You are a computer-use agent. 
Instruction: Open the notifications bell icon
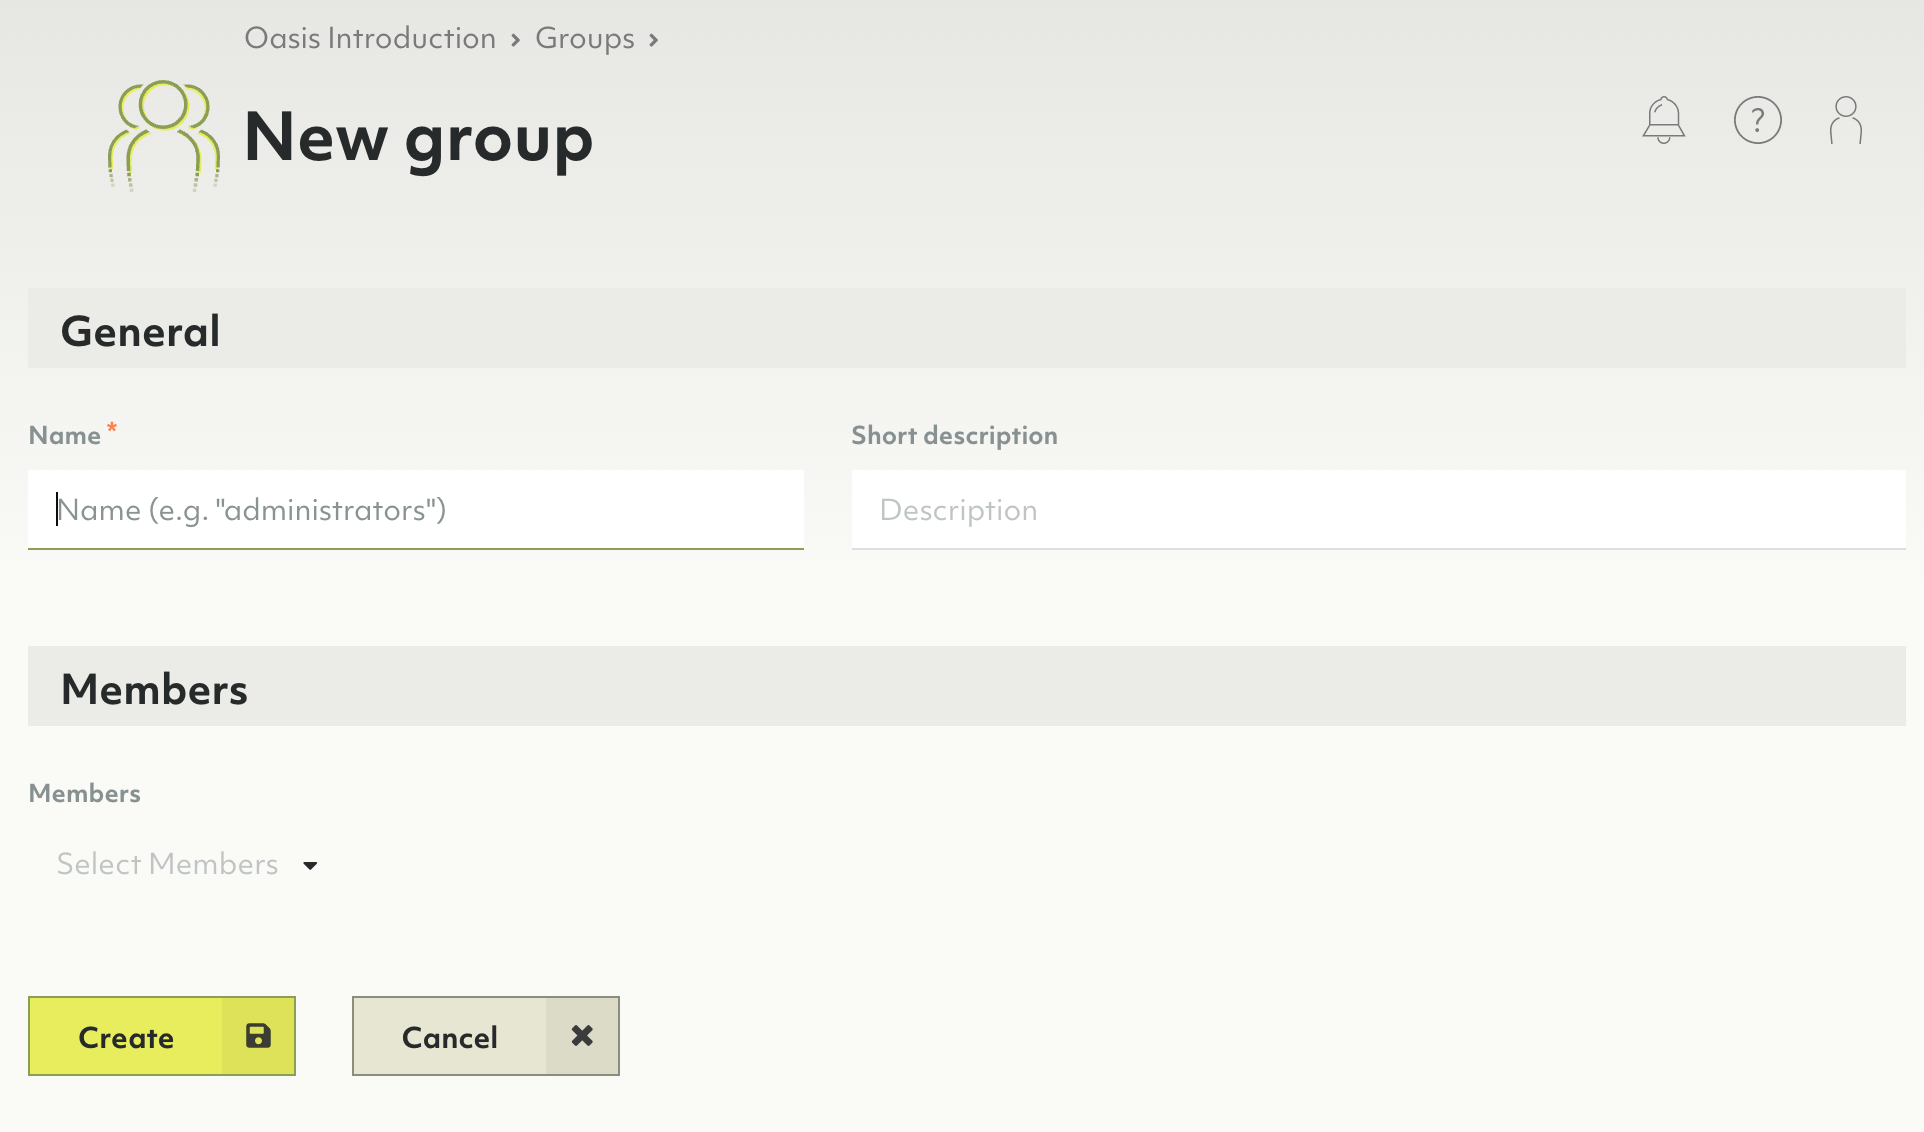[1663, 120]
